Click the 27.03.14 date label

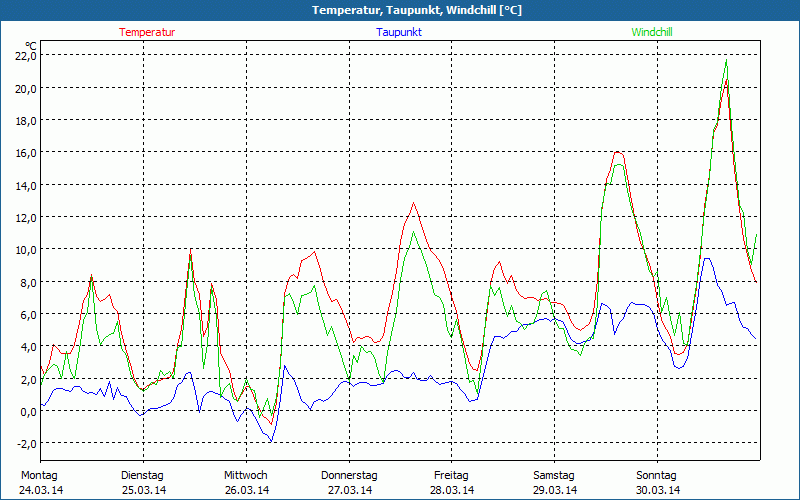click(350, 490)
